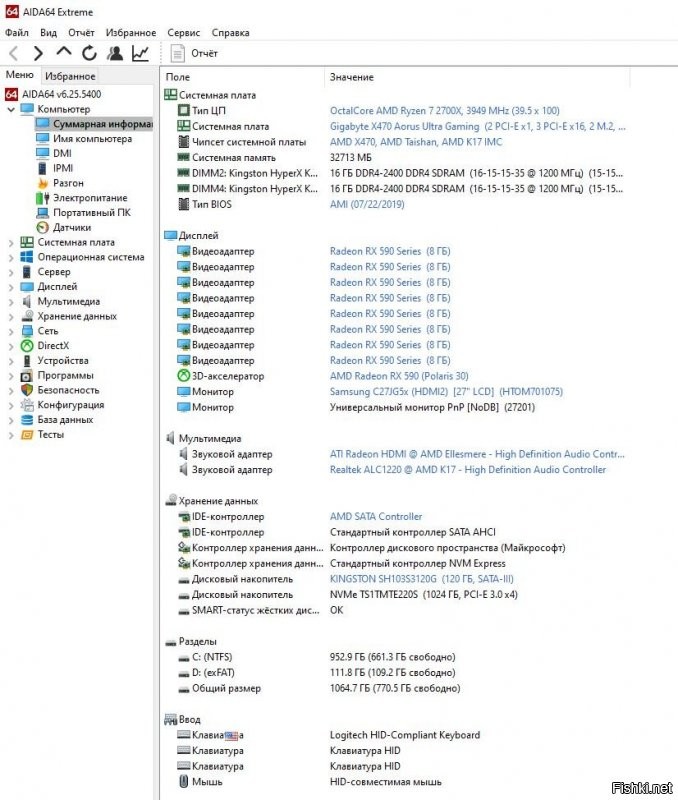
Task: Expand the Операционная система node
Action: pyautogui.click(x=11, y=258)
